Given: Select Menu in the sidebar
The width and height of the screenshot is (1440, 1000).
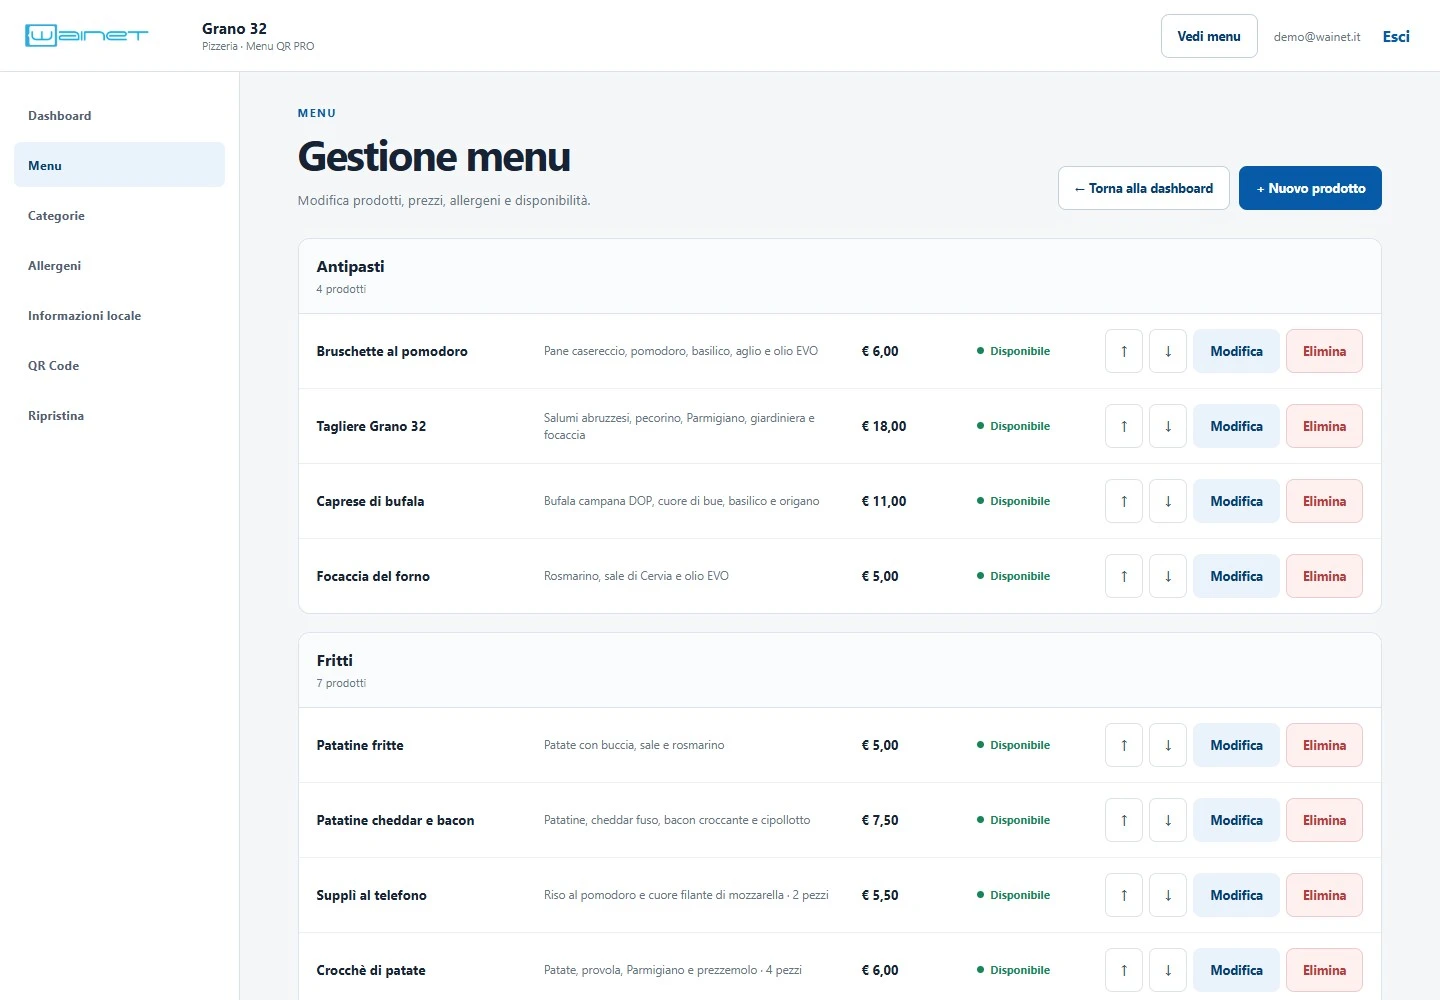Looking at the screenshot, I should tap(119, 165).
